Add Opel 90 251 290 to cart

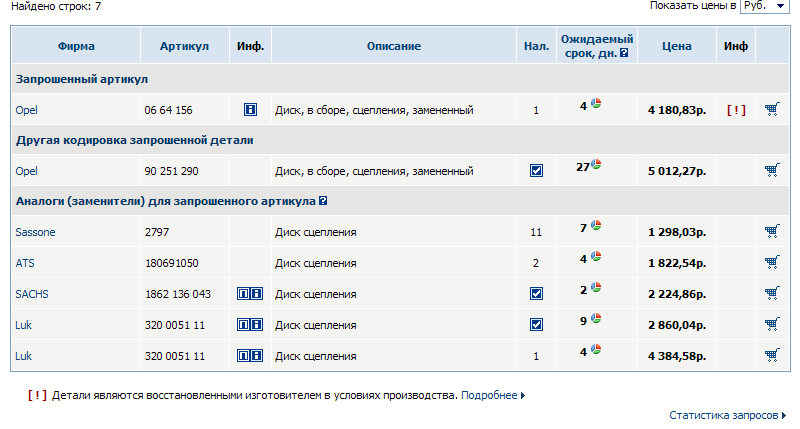point(771,170)
